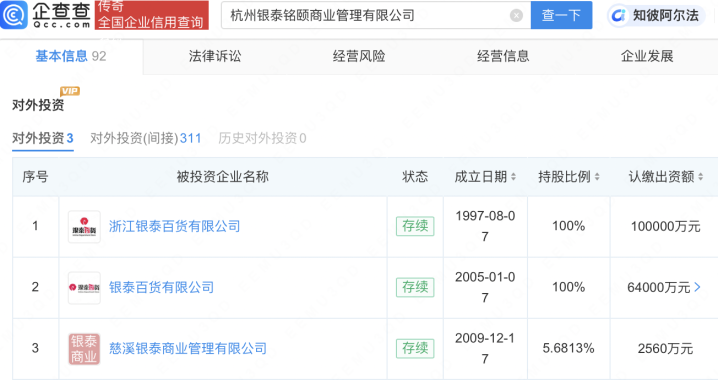
Task: Open the 经营信息 tab
Action: pos(503,56)
